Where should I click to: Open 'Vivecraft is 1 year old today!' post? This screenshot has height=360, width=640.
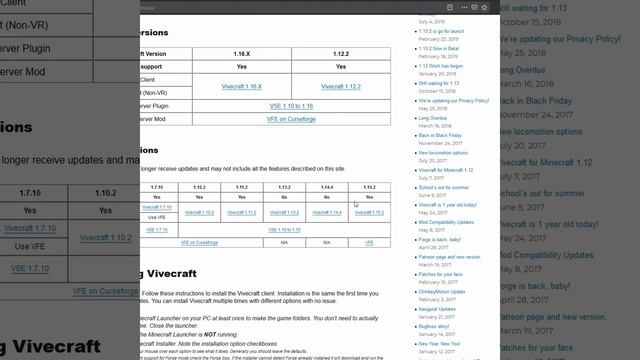448,205
